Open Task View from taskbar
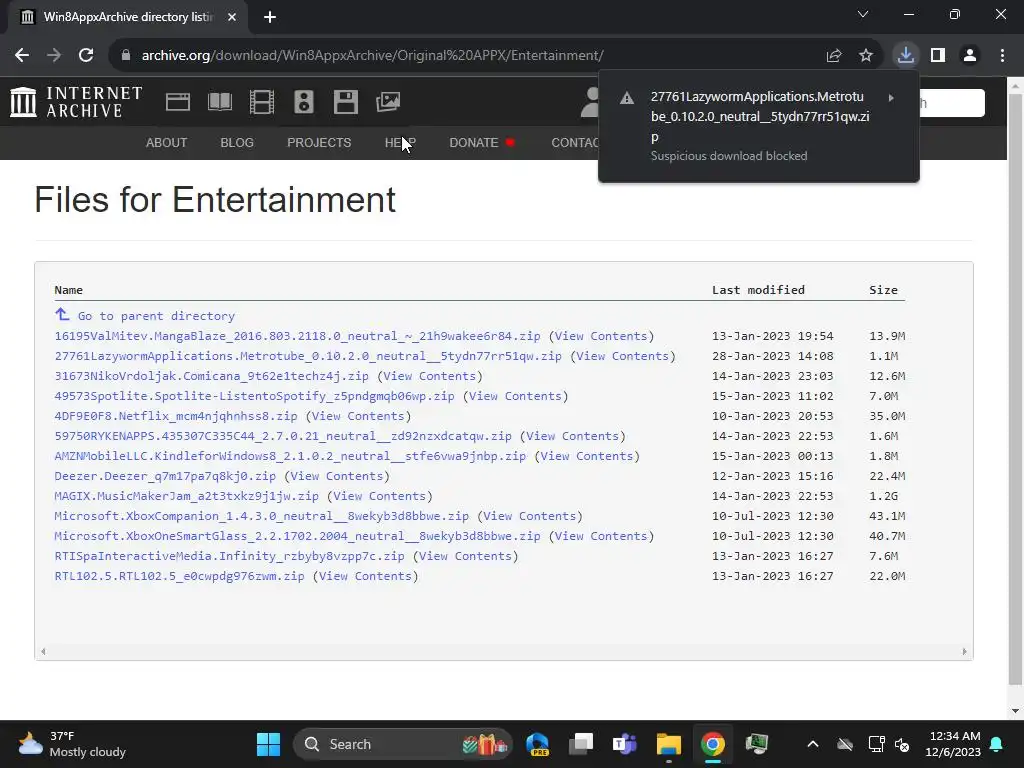 (x=581, y=744)
